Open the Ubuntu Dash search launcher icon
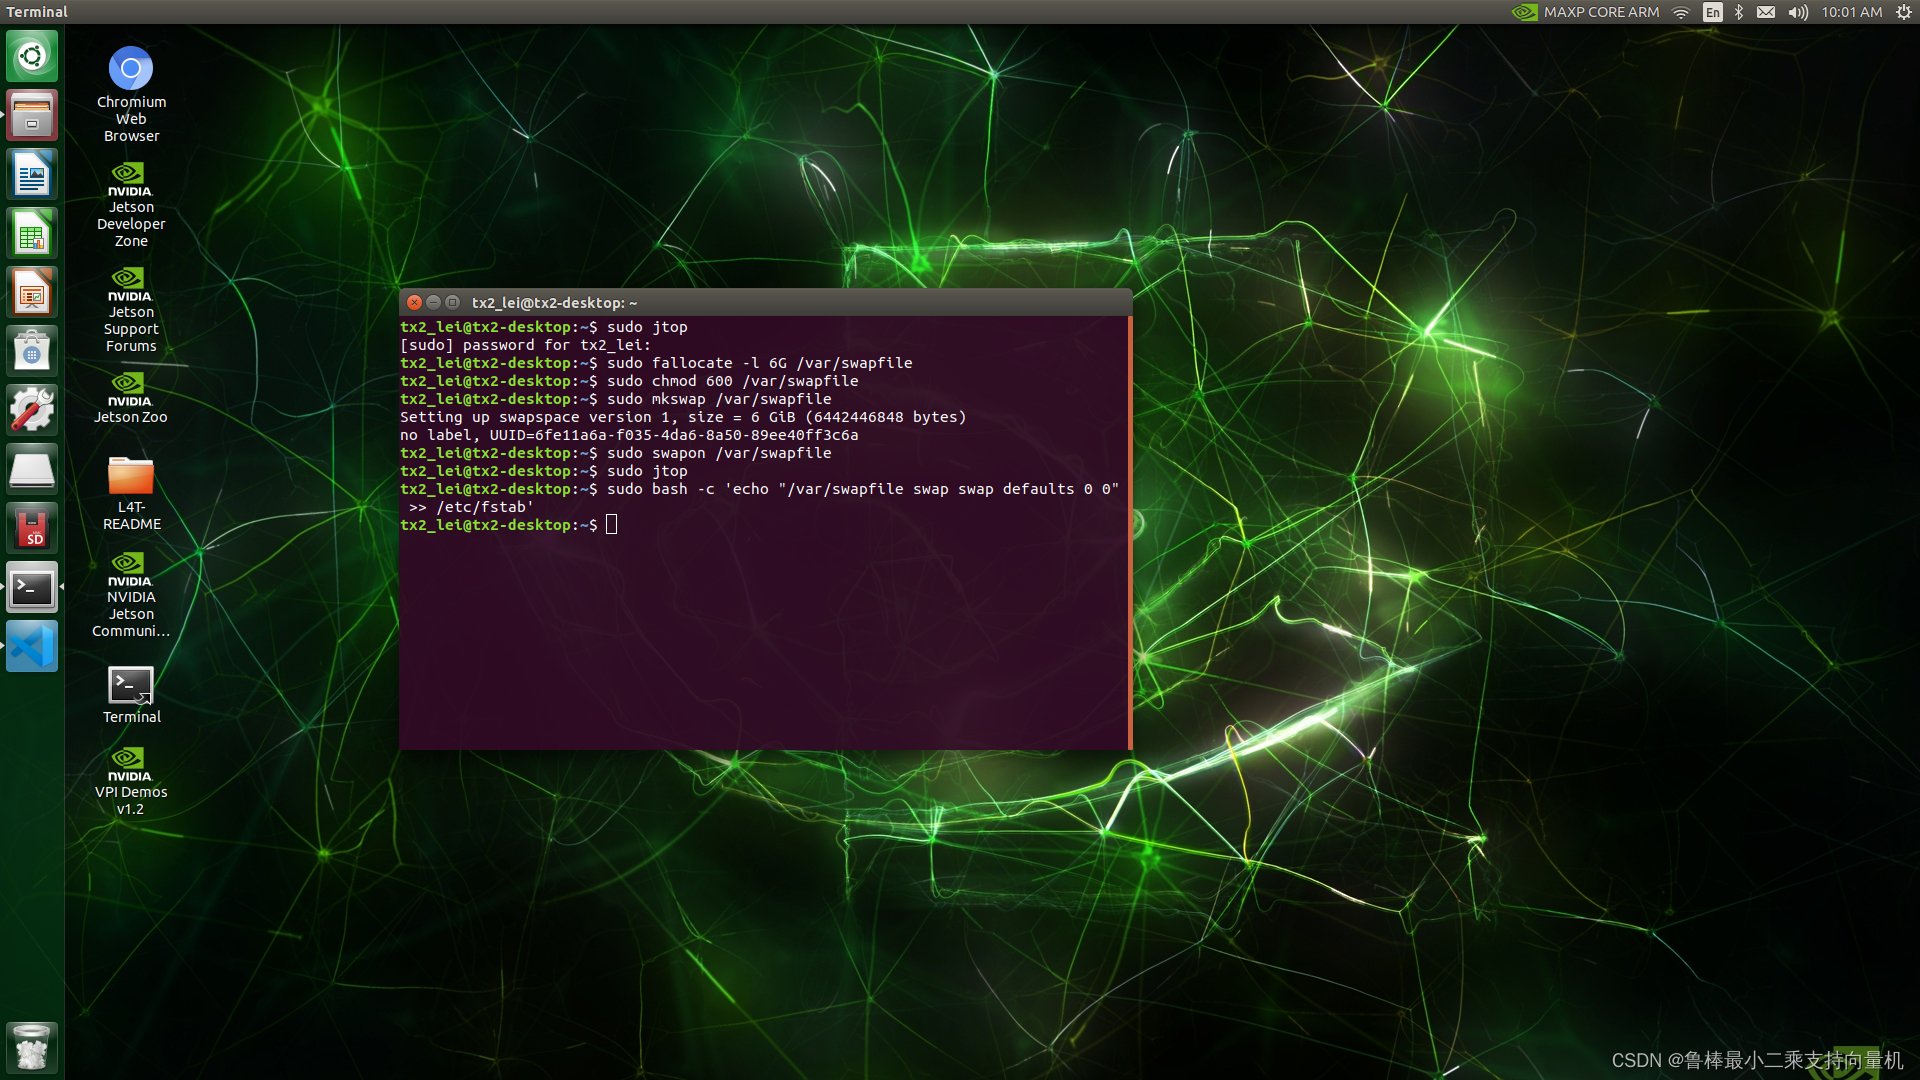The width and height of the screenshot is (1920, 1080). (32, 56)
